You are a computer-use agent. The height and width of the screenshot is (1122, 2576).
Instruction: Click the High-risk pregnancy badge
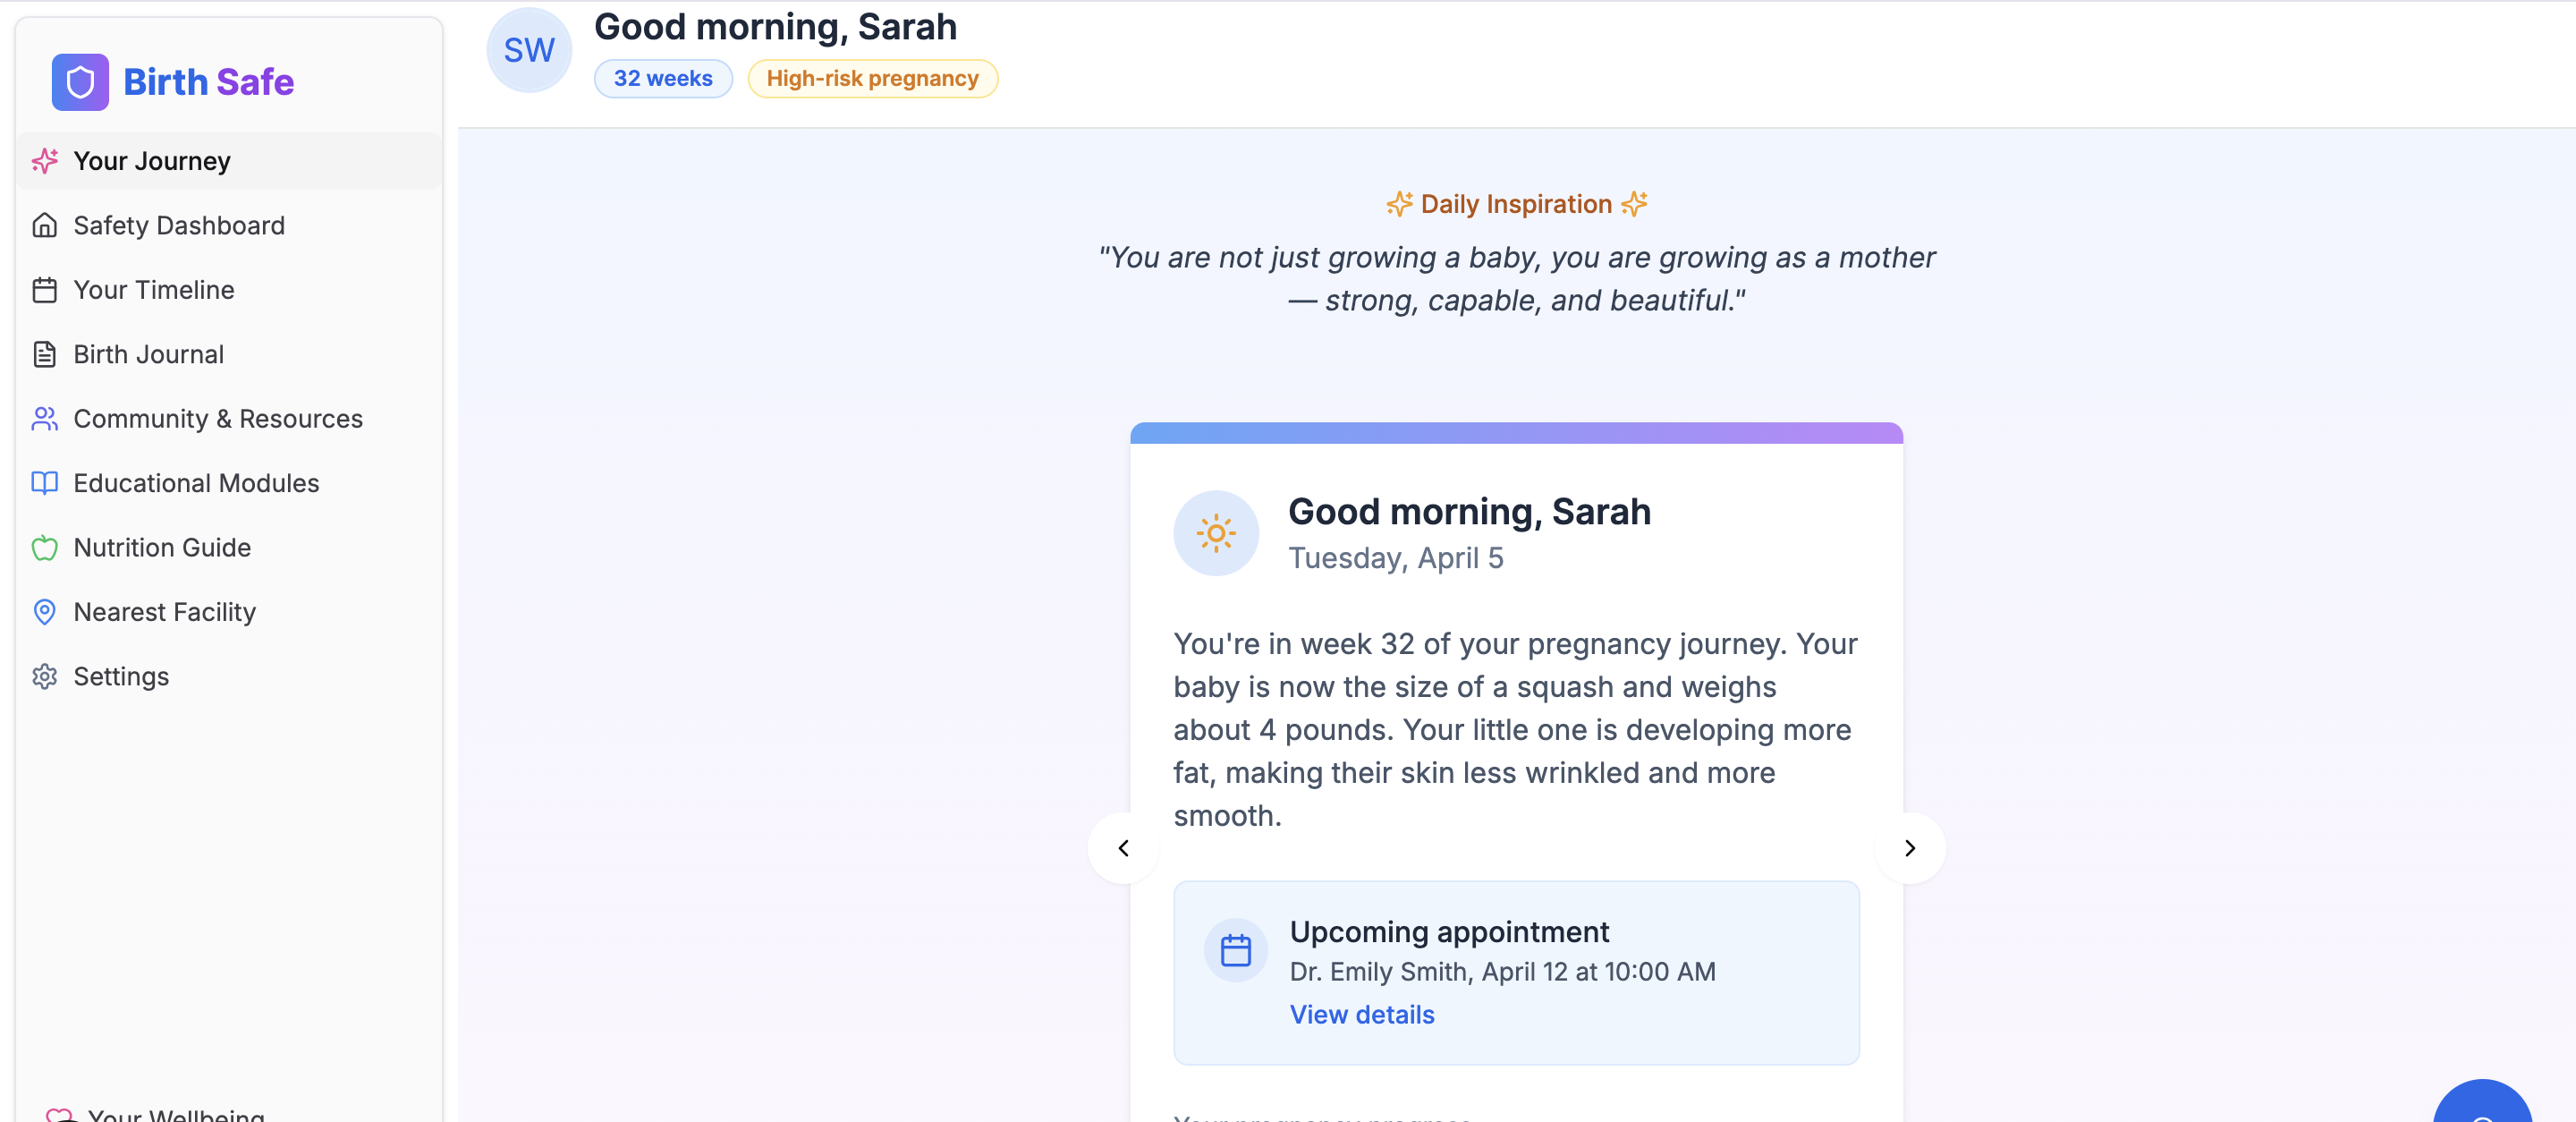(872, 79)
